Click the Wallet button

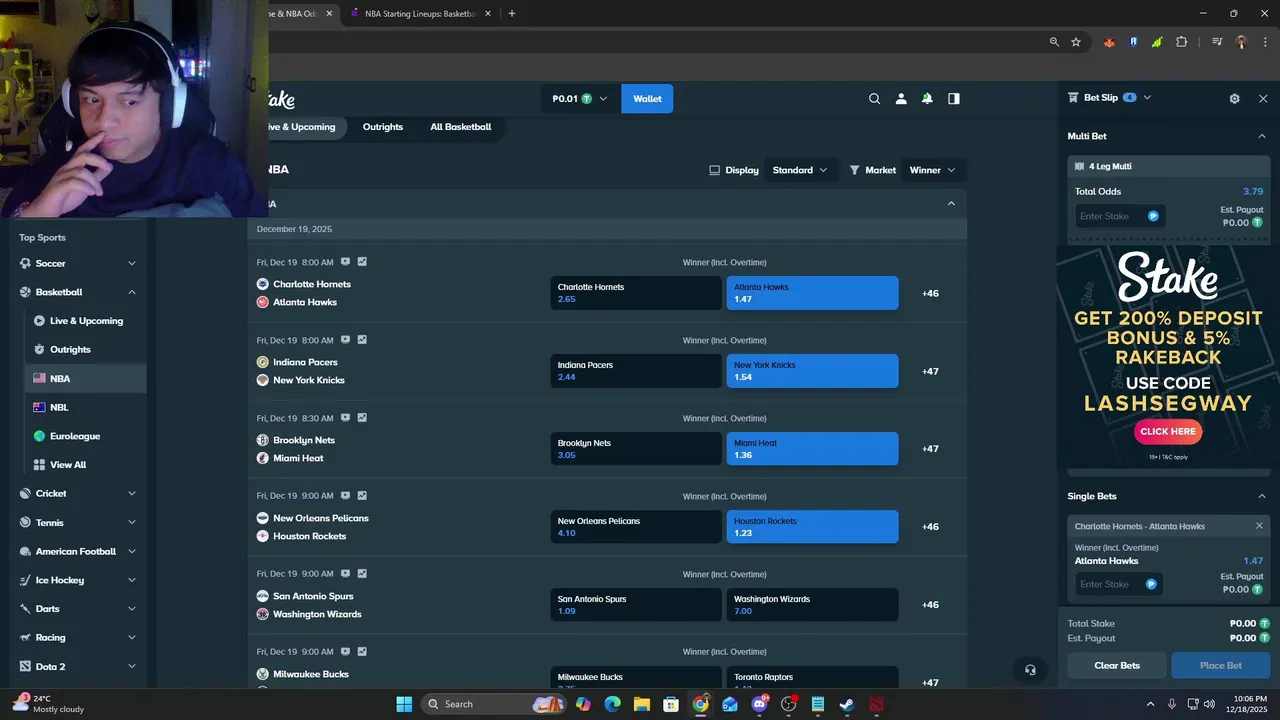tap(647, 99)
